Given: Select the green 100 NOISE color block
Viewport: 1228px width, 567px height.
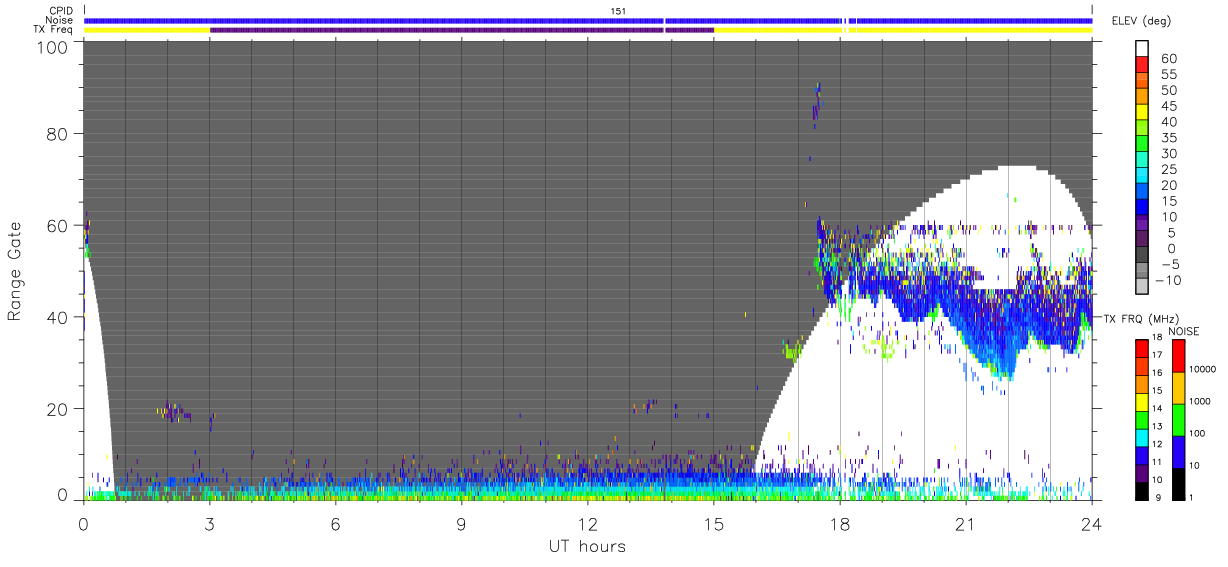Looking at the screenshot, I should click(x=1179, y=420).
